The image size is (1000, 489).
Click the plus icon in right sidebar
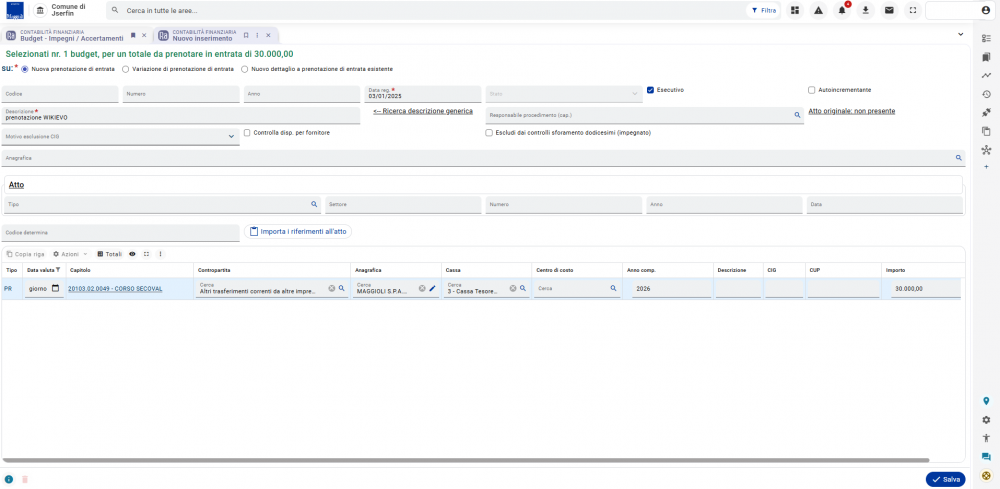click(986, 166)
